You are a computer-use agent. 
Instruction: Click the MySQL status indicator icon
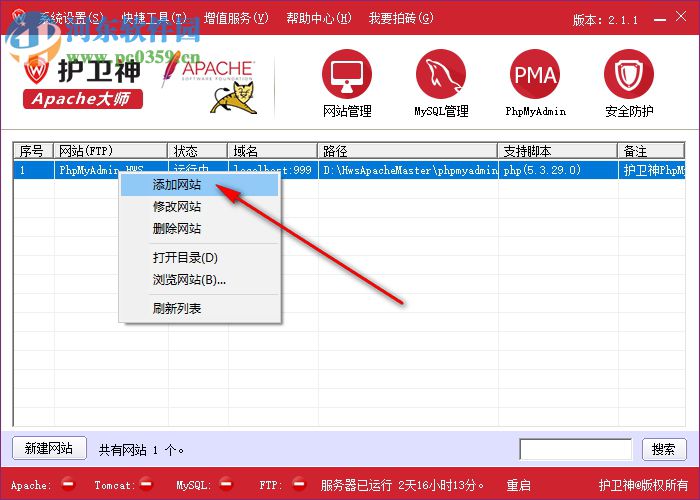pyautogui.click(x=226, y=484)
